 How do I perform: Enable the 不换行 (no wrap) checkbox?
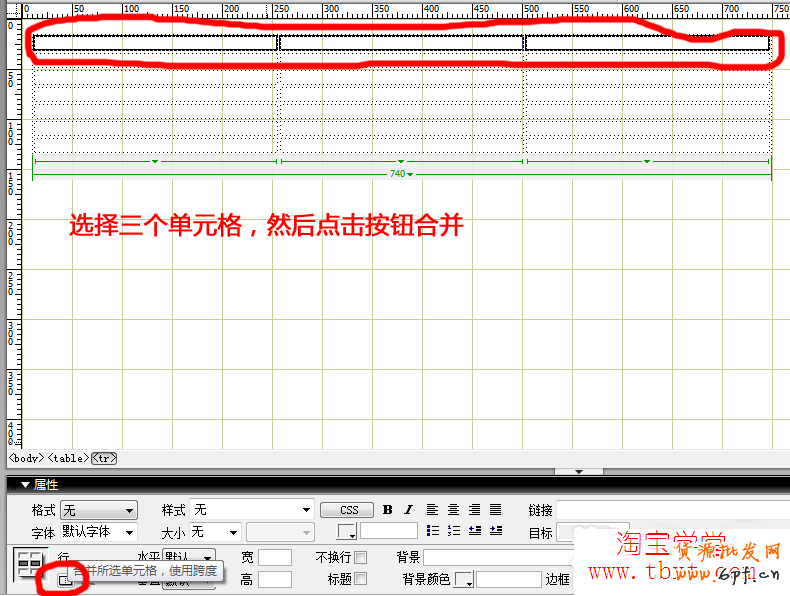[361, 557]
